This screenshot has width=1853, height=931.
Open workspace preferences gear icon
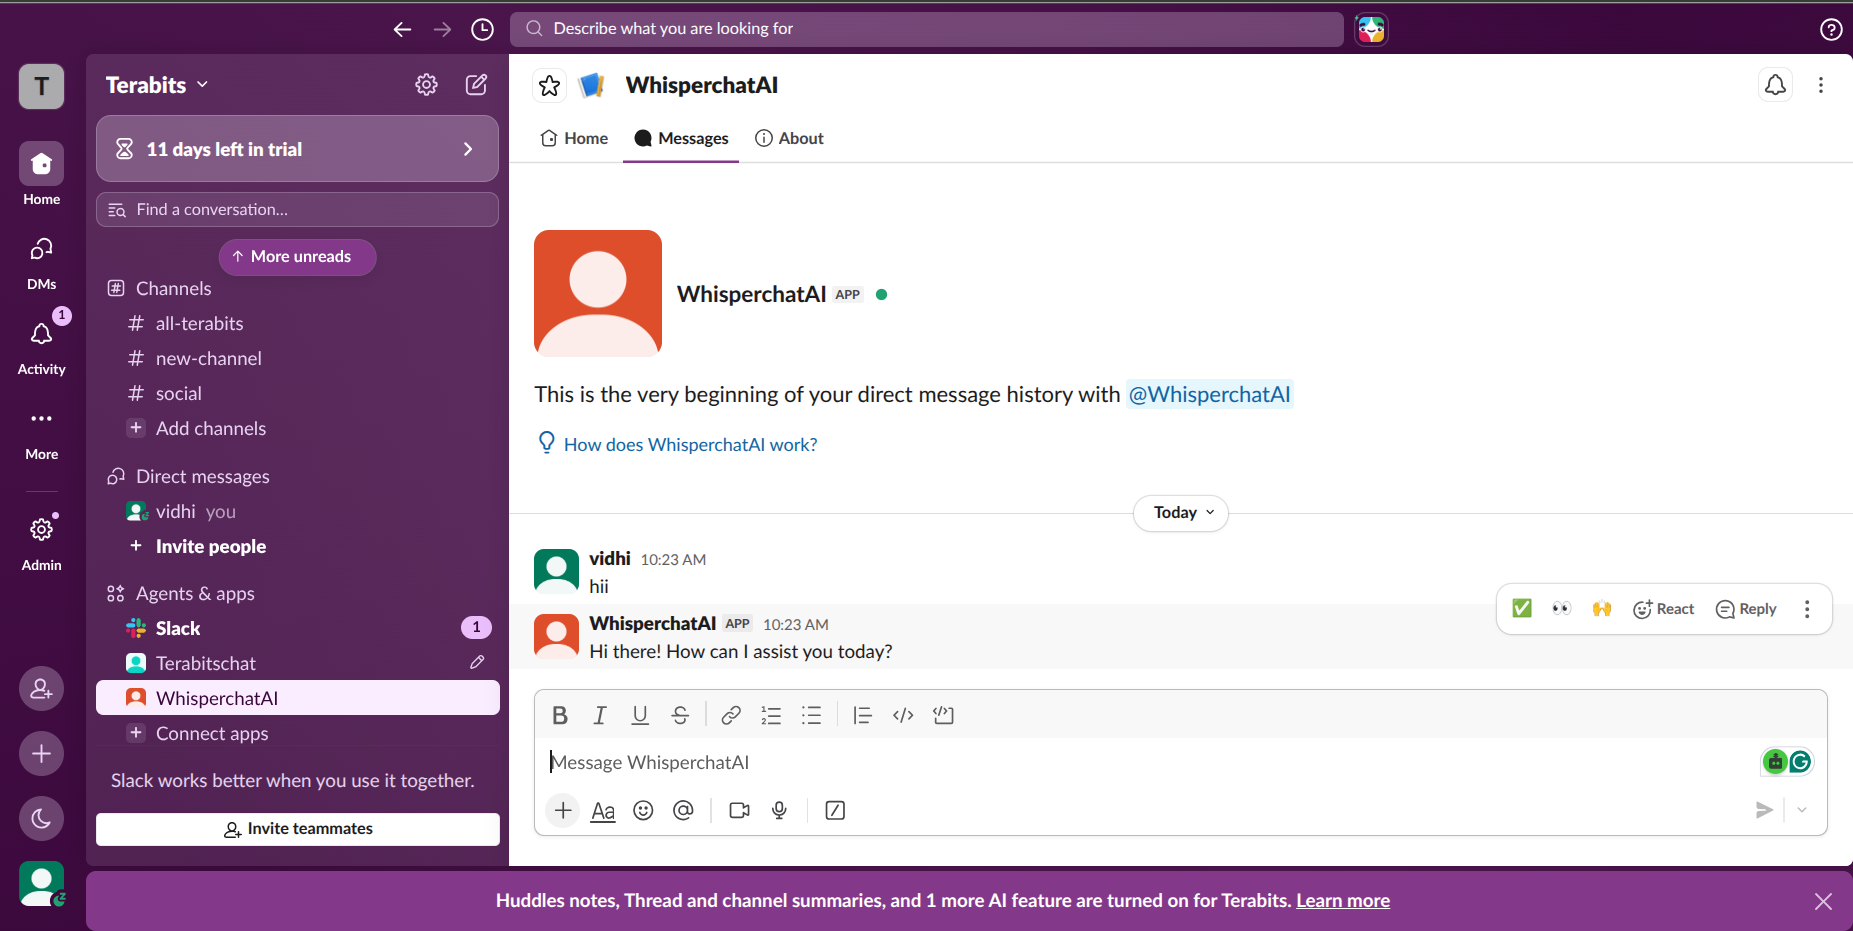tap(427, 85)
